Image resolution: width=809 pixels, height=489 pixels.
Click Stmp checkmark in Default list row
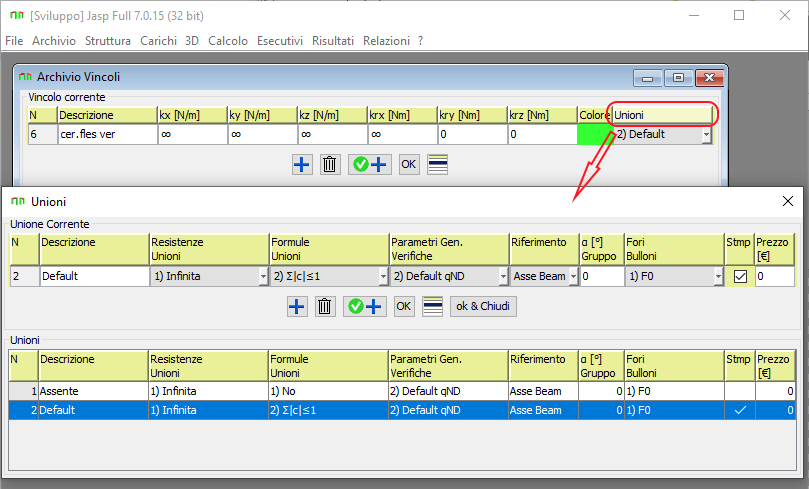tap(740, 410)
